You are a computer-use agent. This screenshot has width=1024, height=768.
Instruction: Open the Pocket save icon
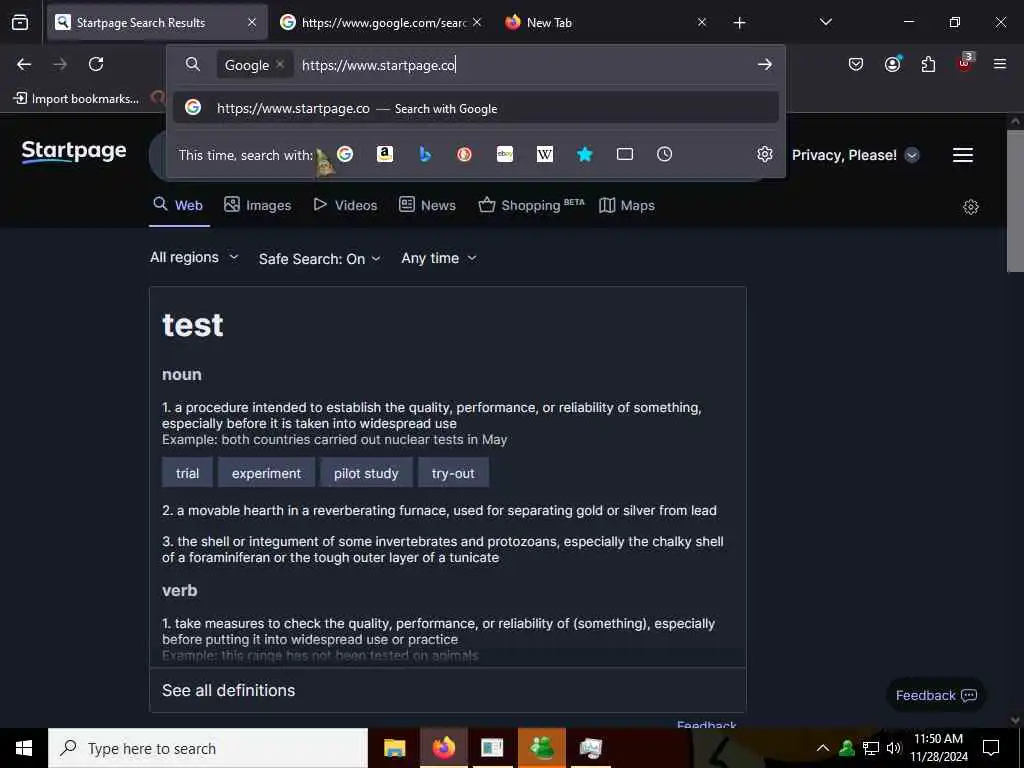click(x=856, y=64)
